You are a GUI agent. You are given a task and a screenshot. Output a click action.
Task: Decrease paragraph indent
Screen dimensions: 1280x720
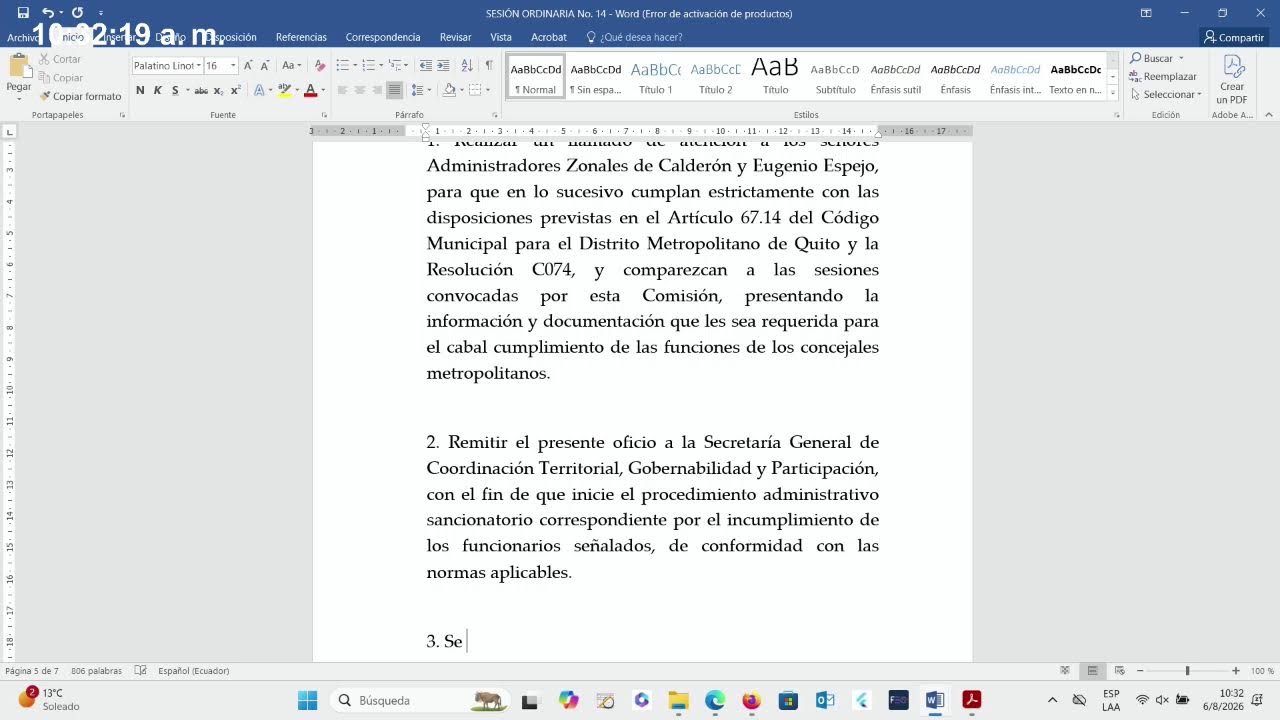pyautogui.click(x=426, y=65)
